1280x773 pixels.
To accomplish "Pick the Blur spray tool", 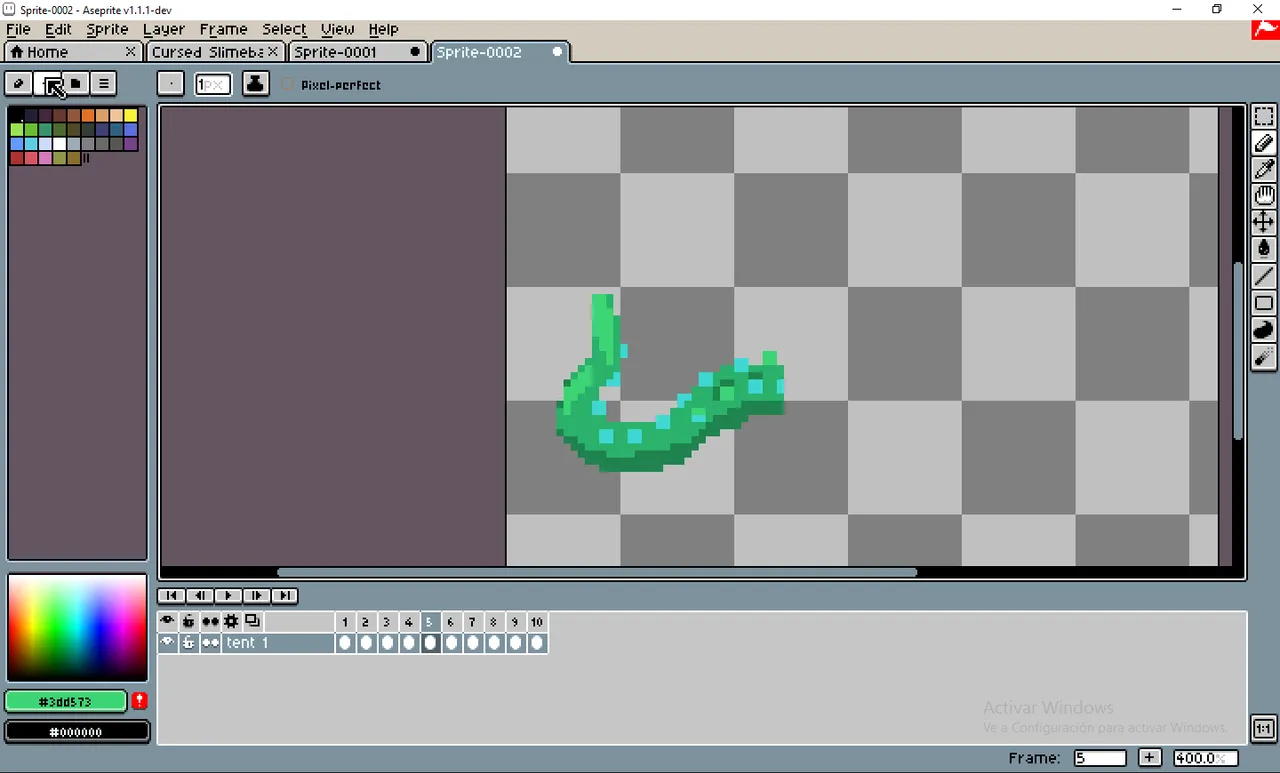I will click(1264, 357).
